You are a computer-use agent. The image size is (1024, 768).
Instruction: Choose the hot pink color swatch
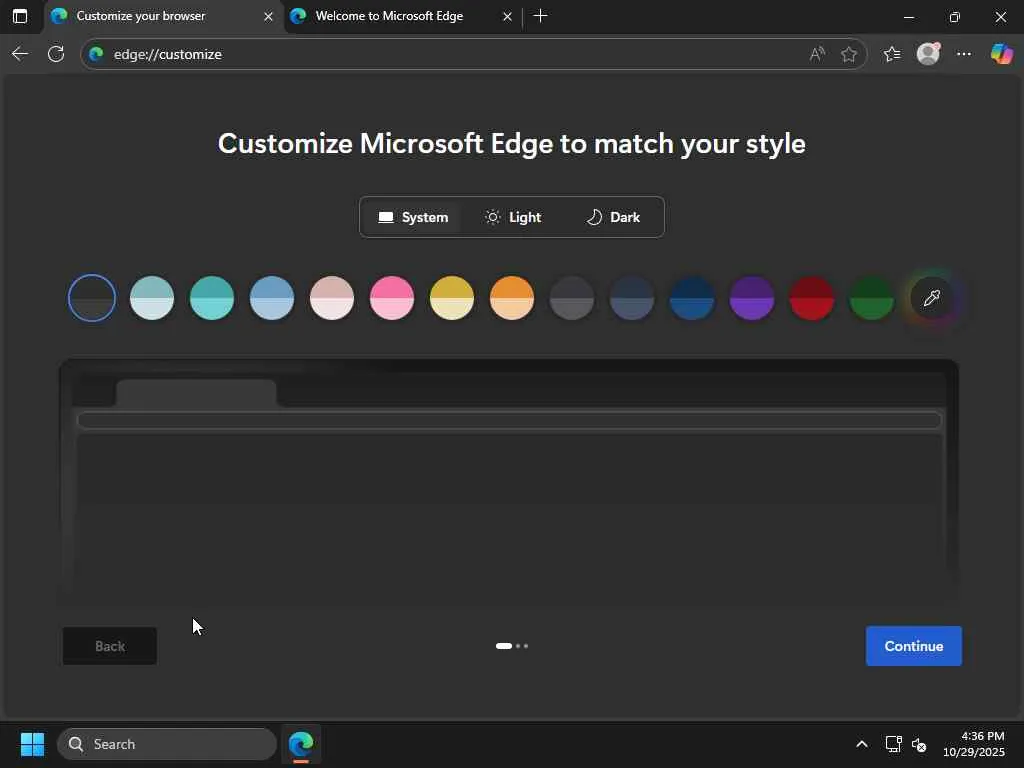[x=392, y=298]
